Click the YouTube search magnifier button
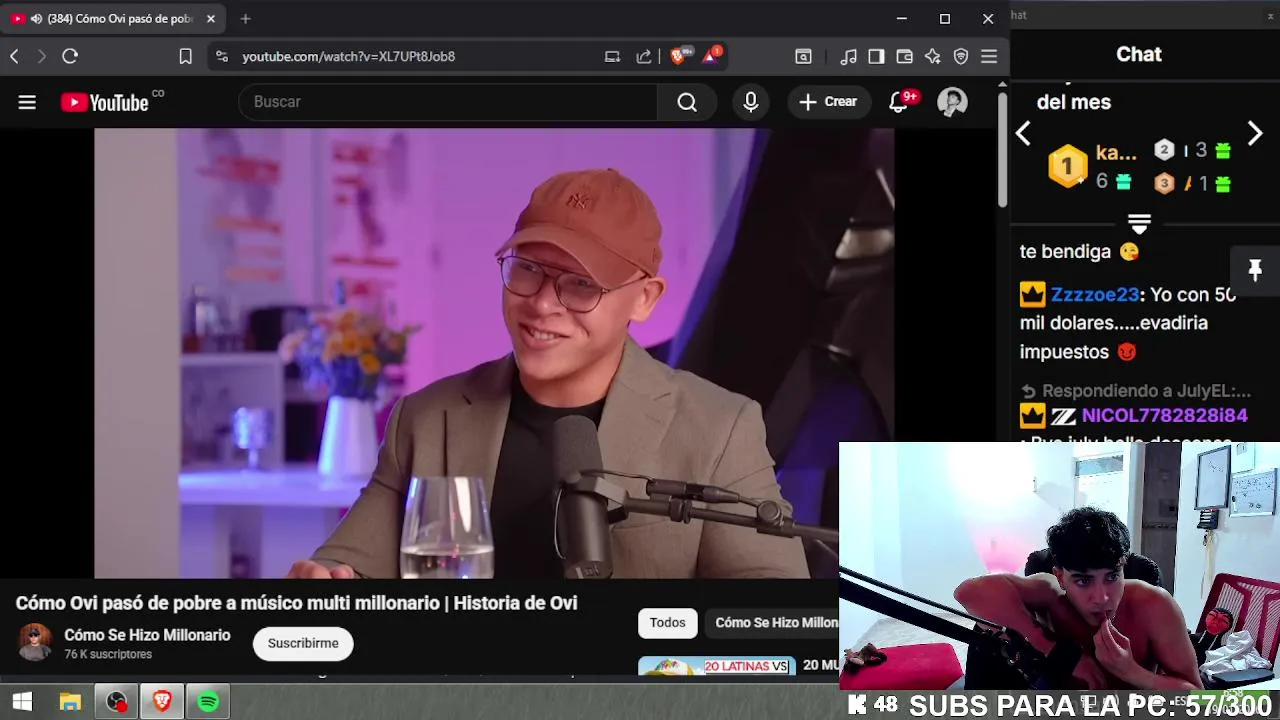This screenshot has width=1280, height=720. coord(687,102)
